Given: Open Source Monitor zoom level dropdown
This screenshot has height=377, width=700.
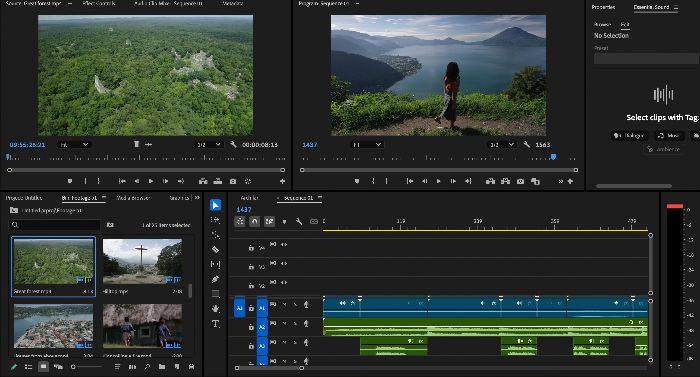Looking at the screenshot, I should click(74, 145).
